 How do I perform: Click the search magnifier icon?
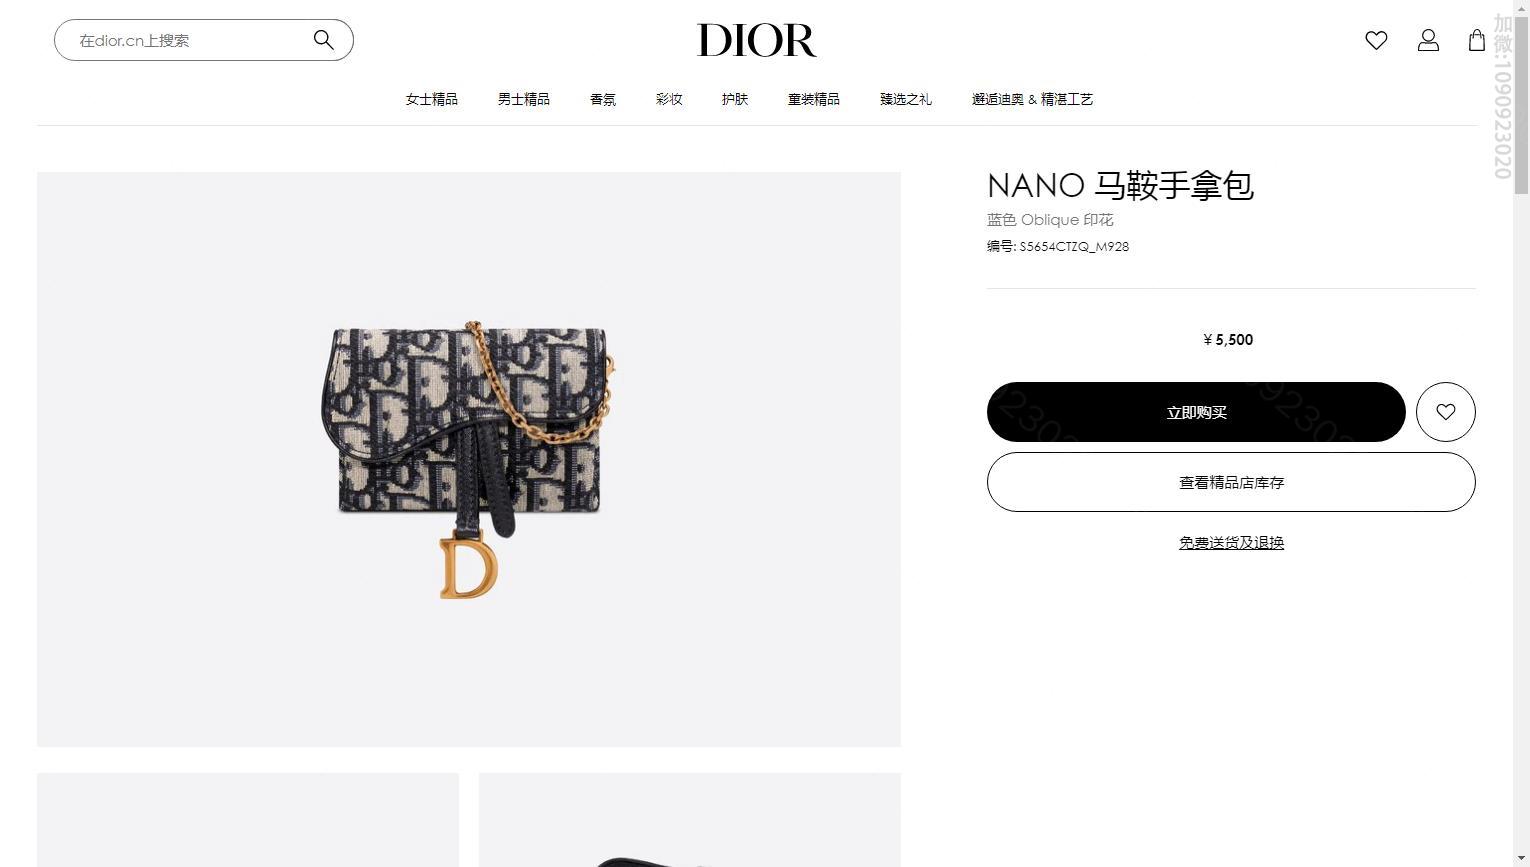pos(323,40)
